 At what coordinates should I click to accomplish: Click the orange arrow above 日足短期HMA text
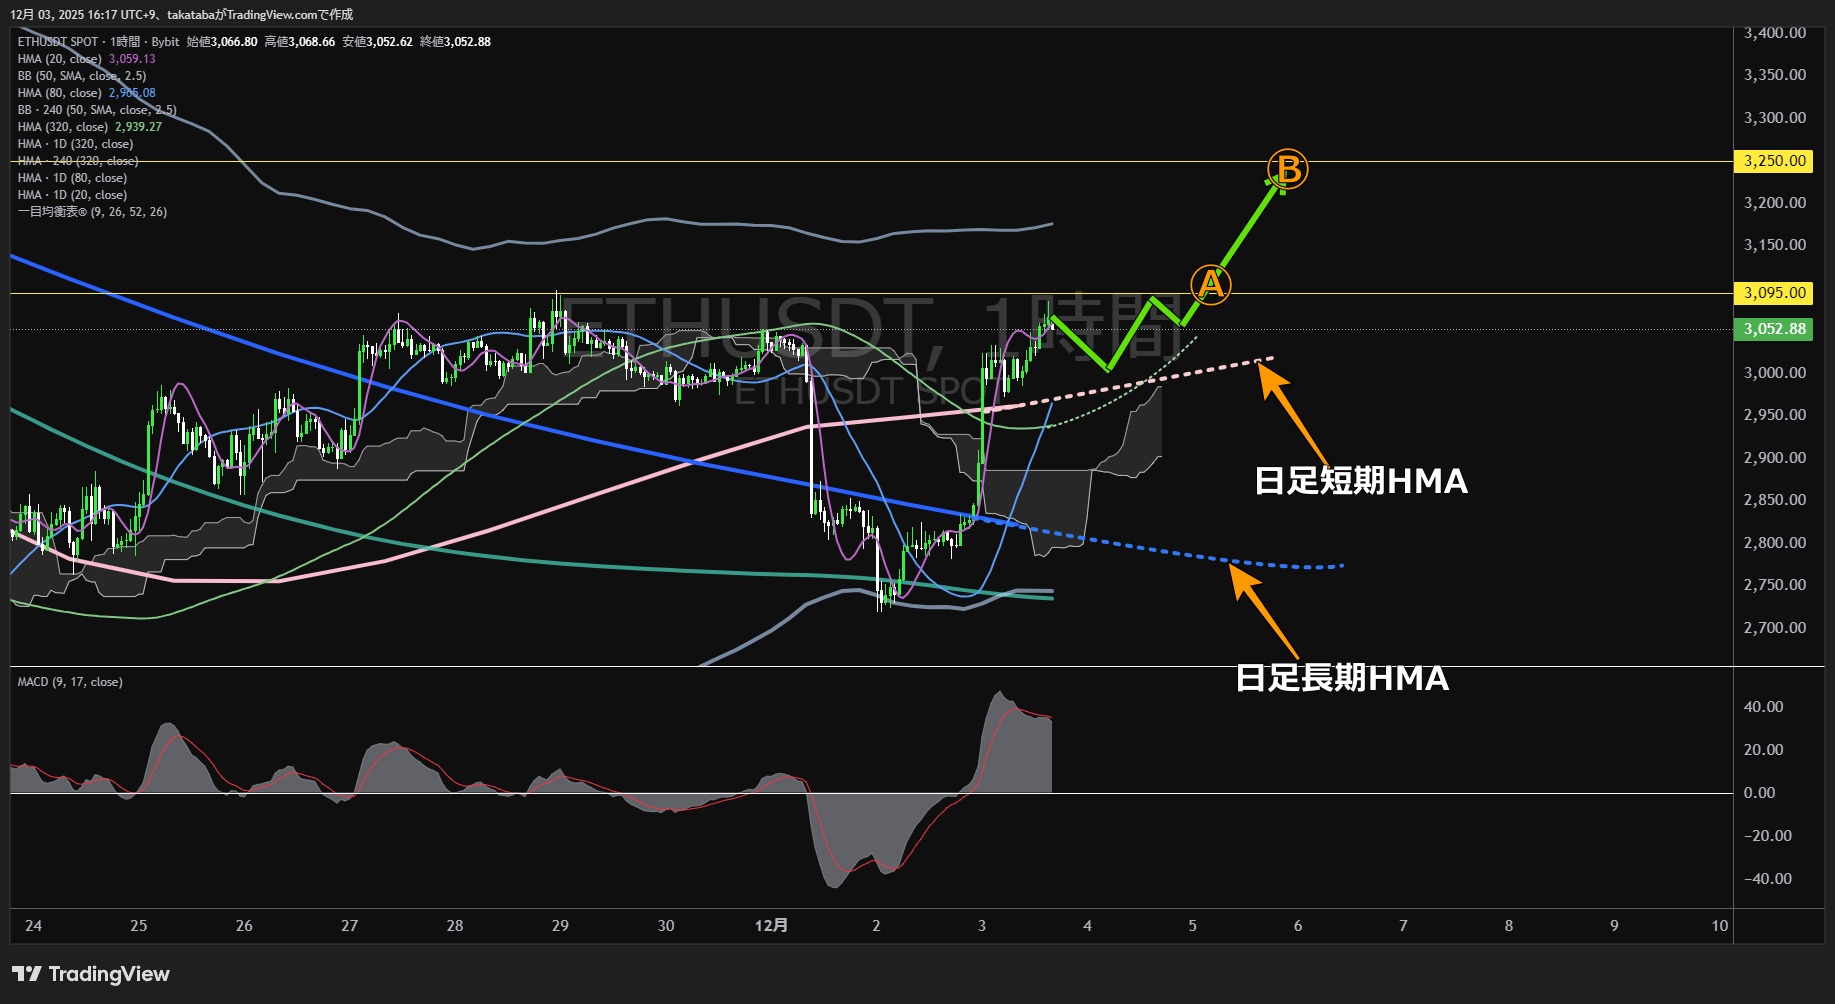click(1292, 412)
